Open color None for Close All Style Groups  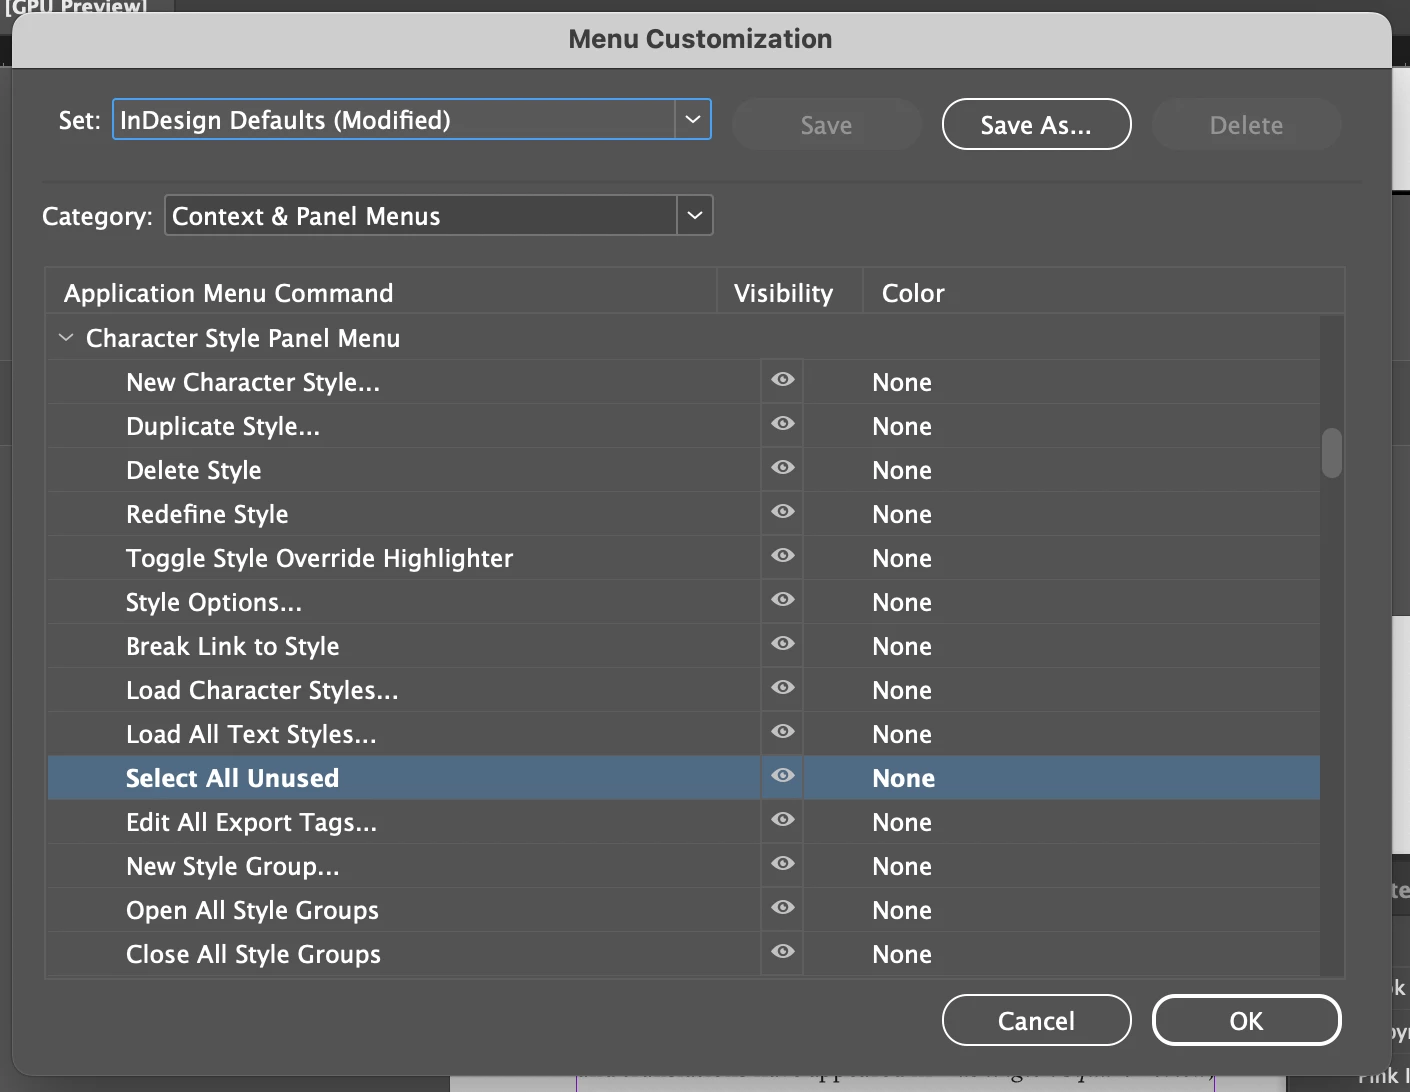902,954
